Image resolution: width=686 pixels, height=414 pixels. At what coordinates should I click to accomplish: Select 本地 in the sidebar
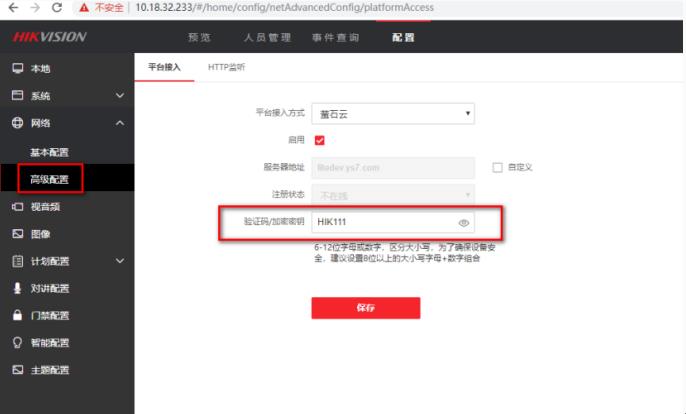[x=40, y=69]
